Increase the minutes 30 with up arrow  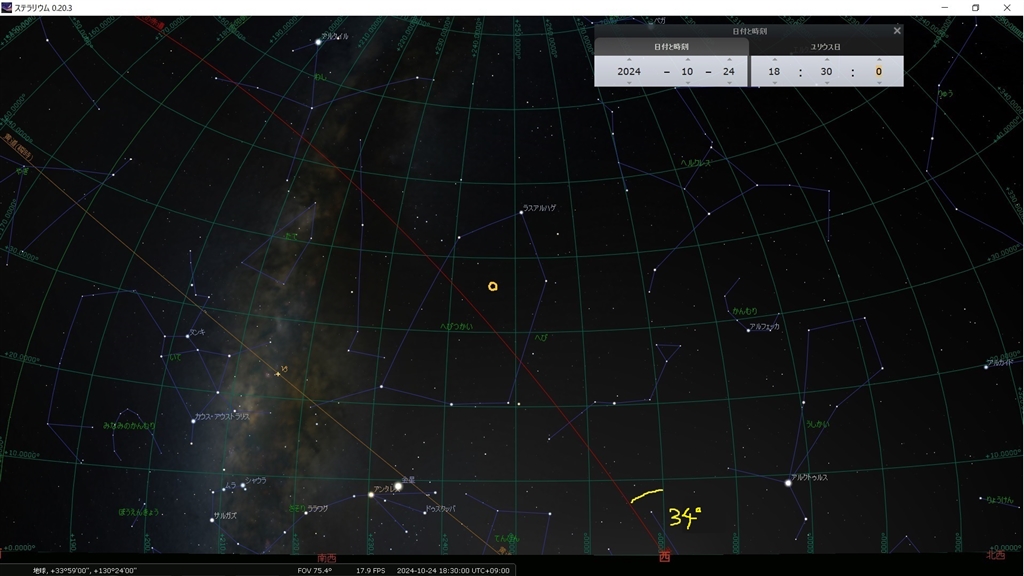pyautogui.click(x=826, y=59)
